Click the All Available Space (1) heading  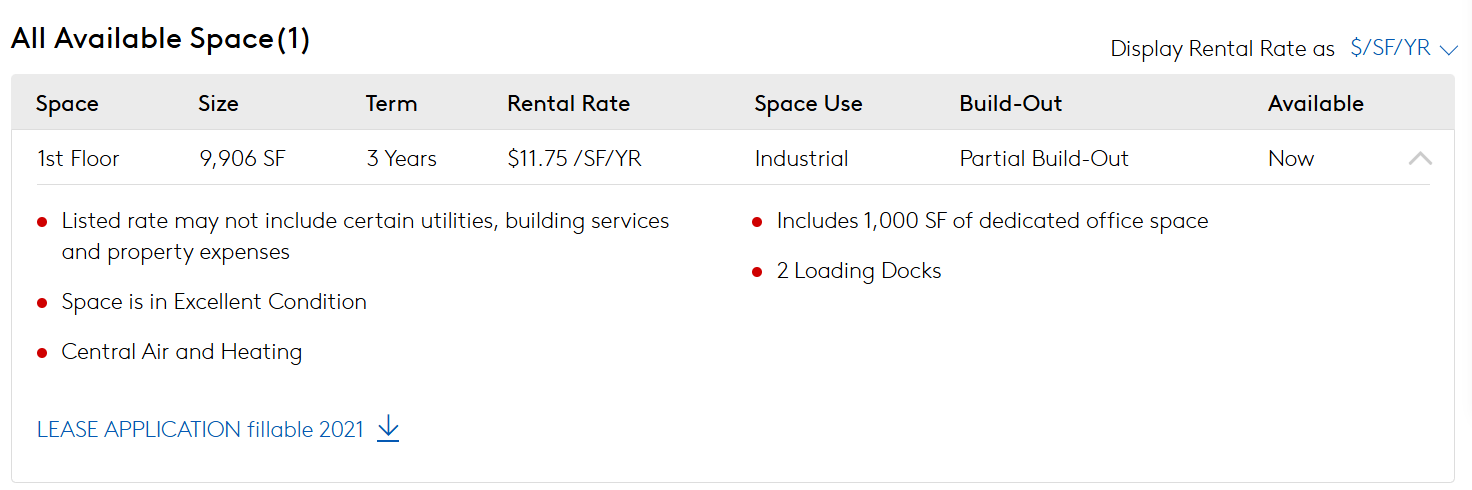[160, 39]
